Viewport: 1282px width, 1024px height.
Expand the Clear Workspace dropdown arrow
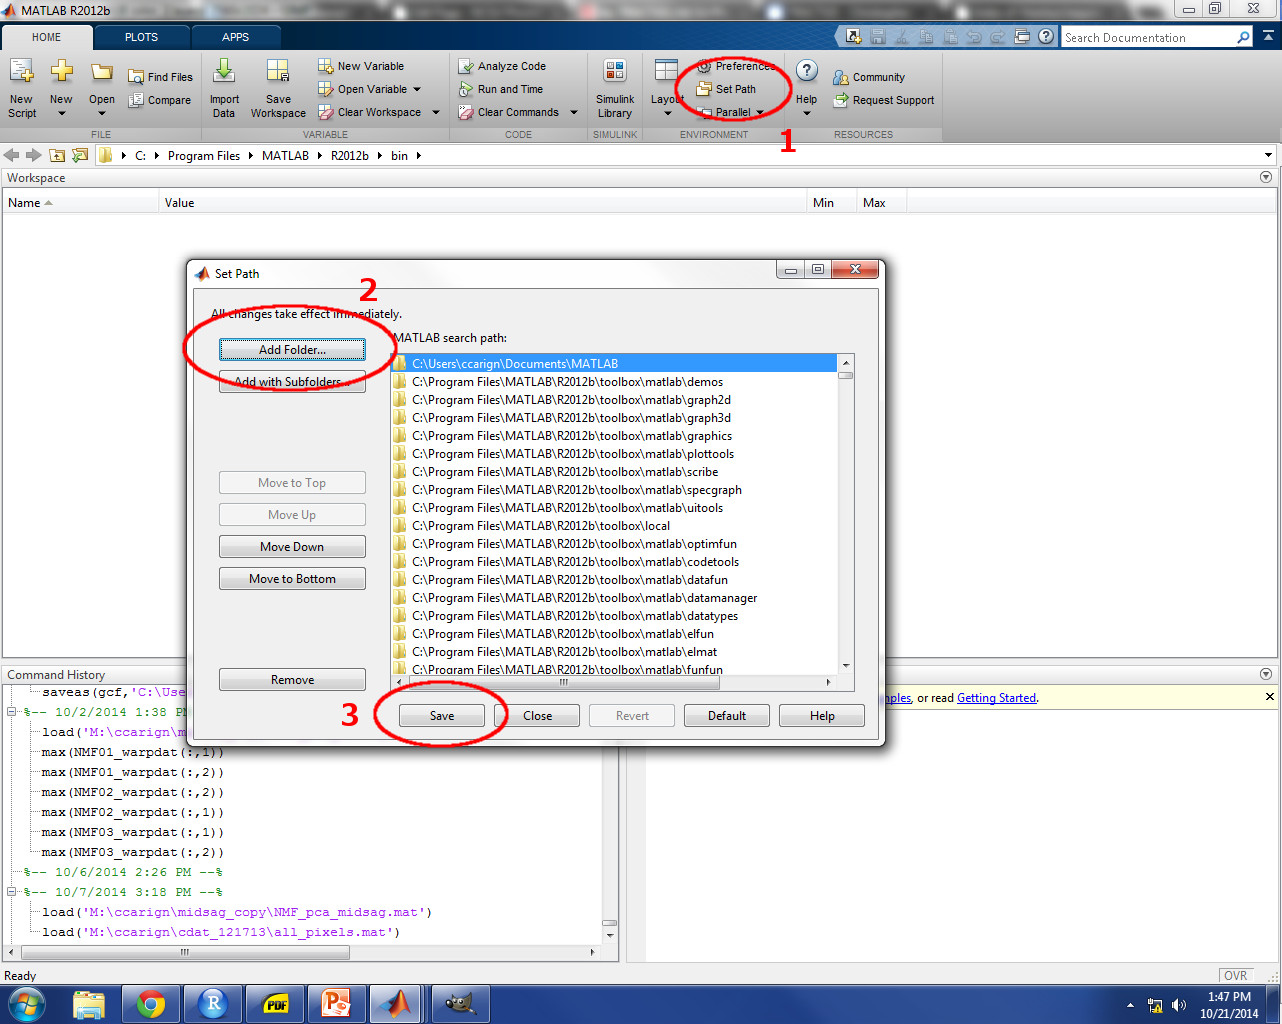click(x=435, y=112)
